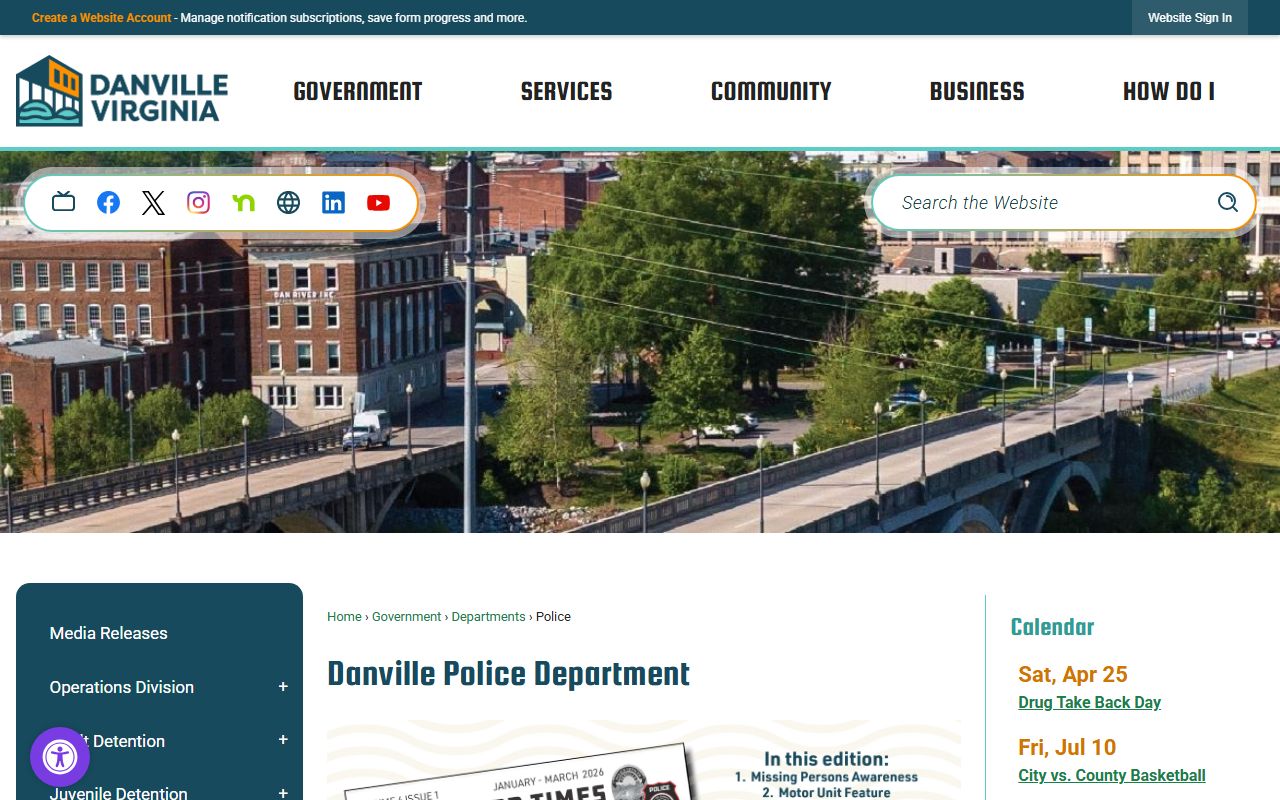Click the search magnifier icon

tap(1228, 203)
